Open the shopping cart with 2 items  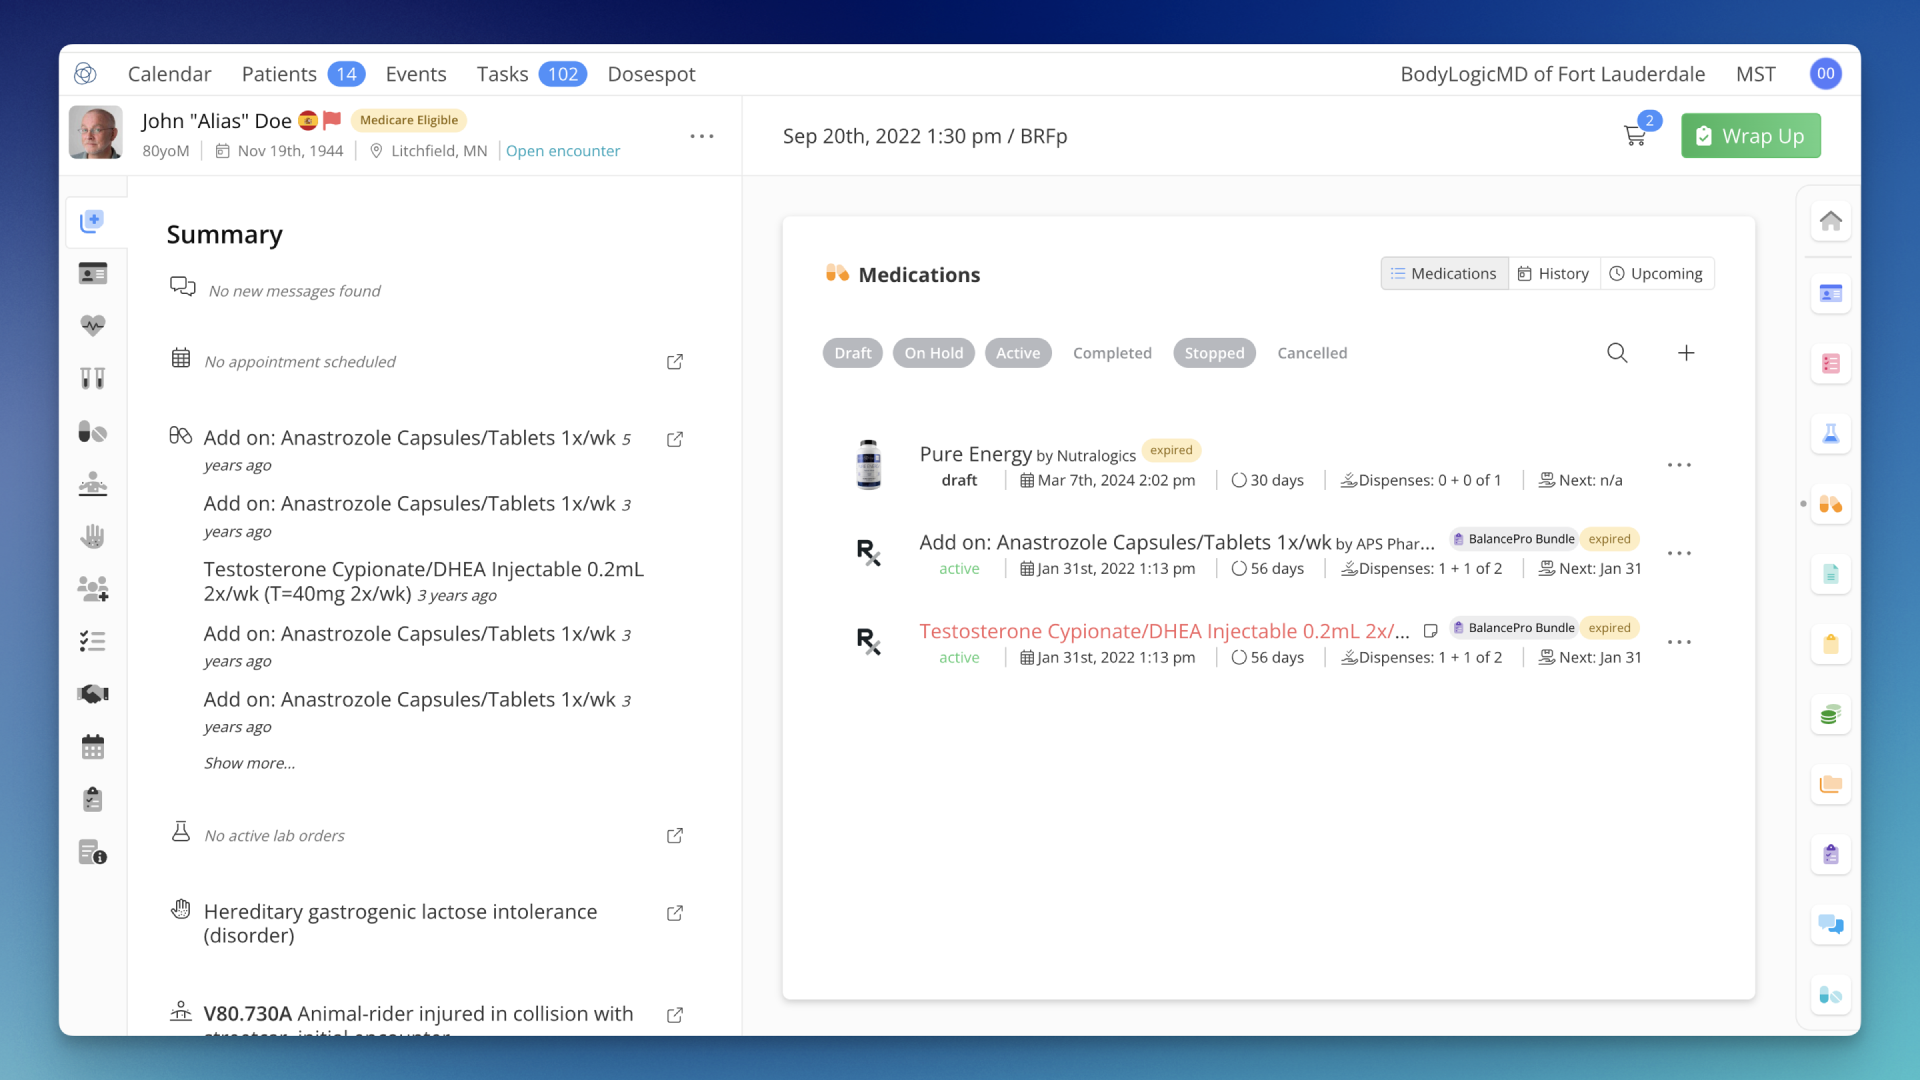point(1636,135)
